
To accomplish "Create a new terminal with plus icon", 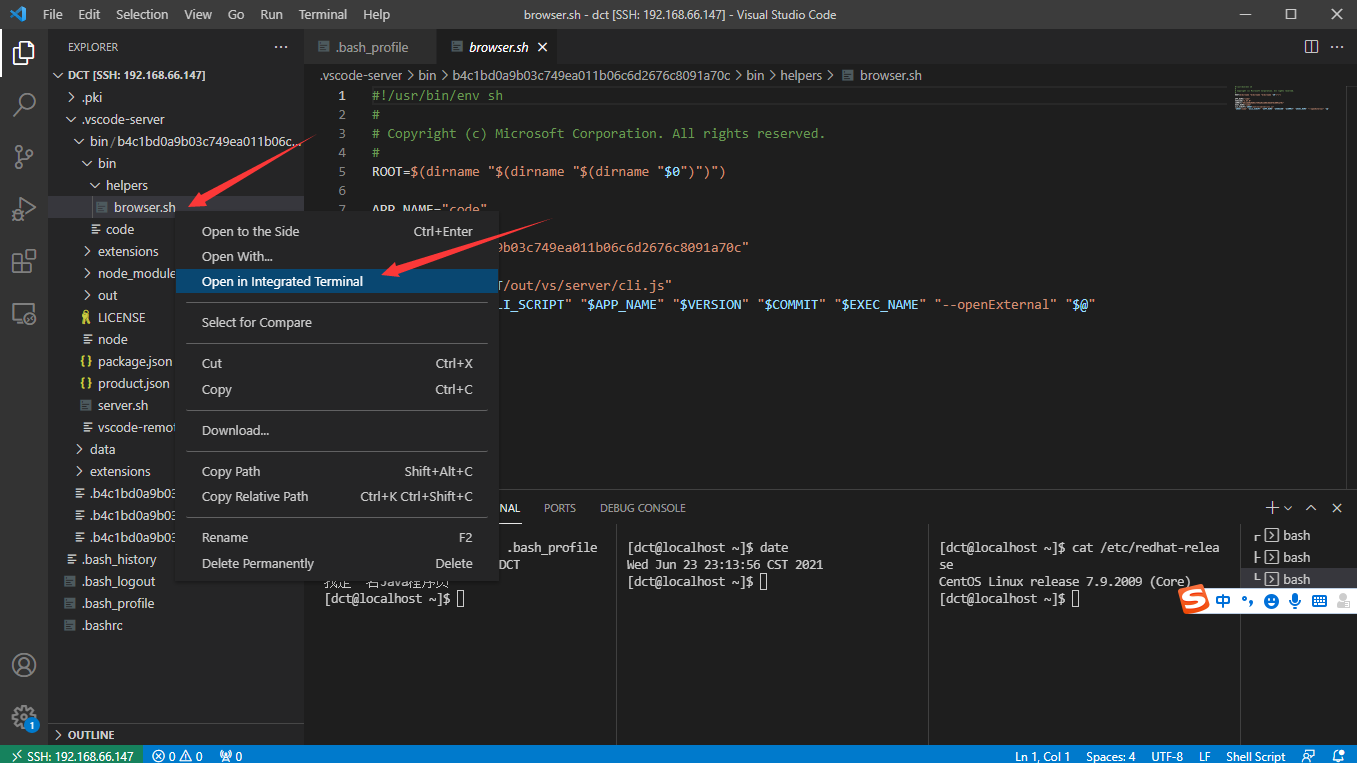I will tap(1272, 508).
